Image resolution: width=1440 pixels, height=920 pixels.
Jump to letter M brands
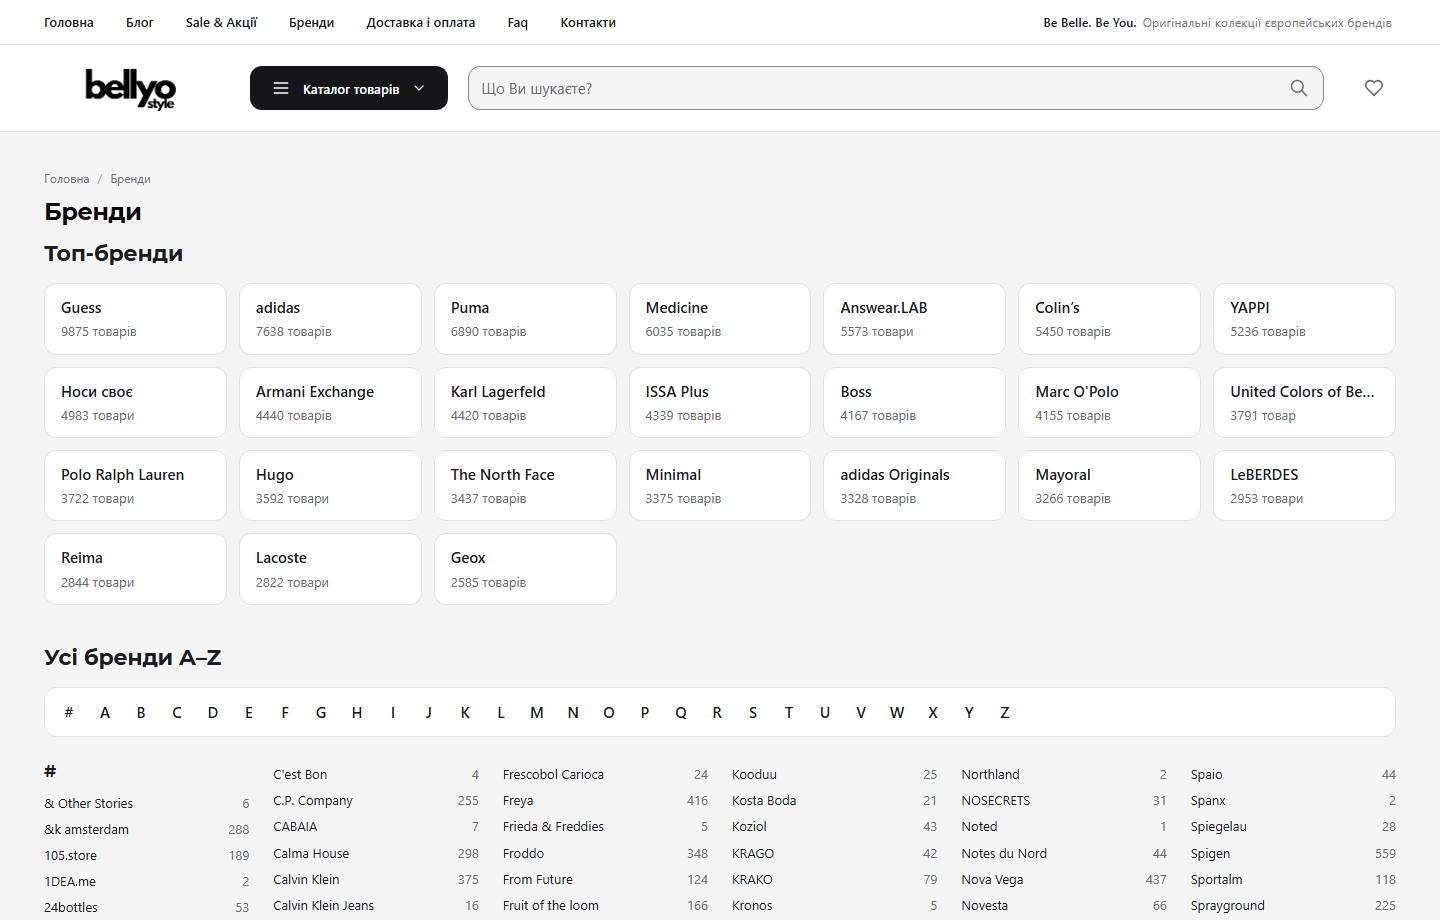tap(537, 712)
